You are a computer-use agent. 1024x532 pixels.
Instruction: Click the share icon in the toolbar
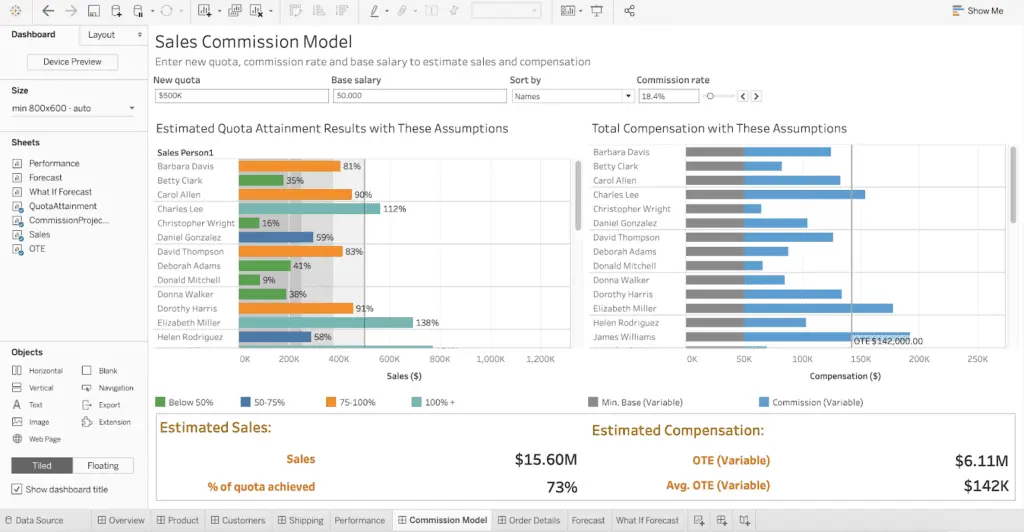(629, 11)
